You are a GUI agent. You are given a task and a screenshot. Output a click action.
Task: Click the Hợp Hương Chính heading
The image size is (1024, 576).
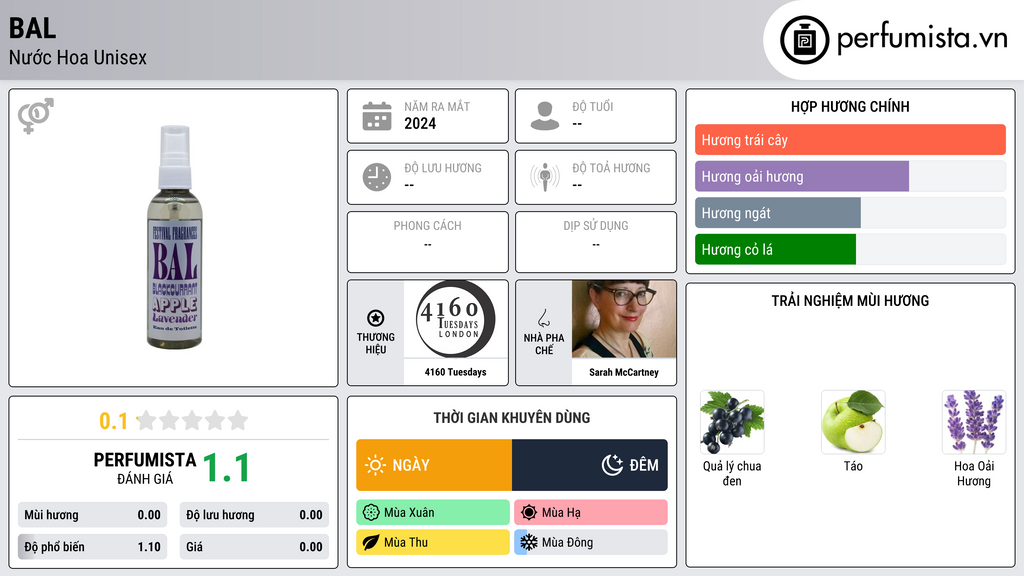point(850,106)
